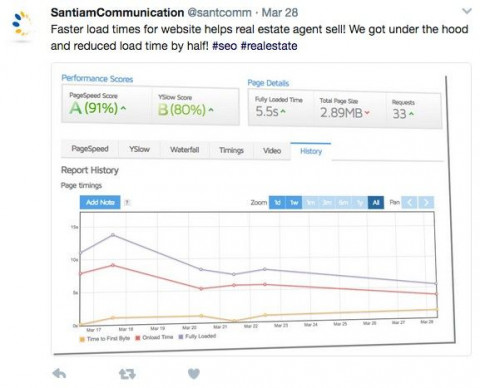Click the reply arrow icon
This screenshot has width=480, height=388.
(x=59, y=373)
